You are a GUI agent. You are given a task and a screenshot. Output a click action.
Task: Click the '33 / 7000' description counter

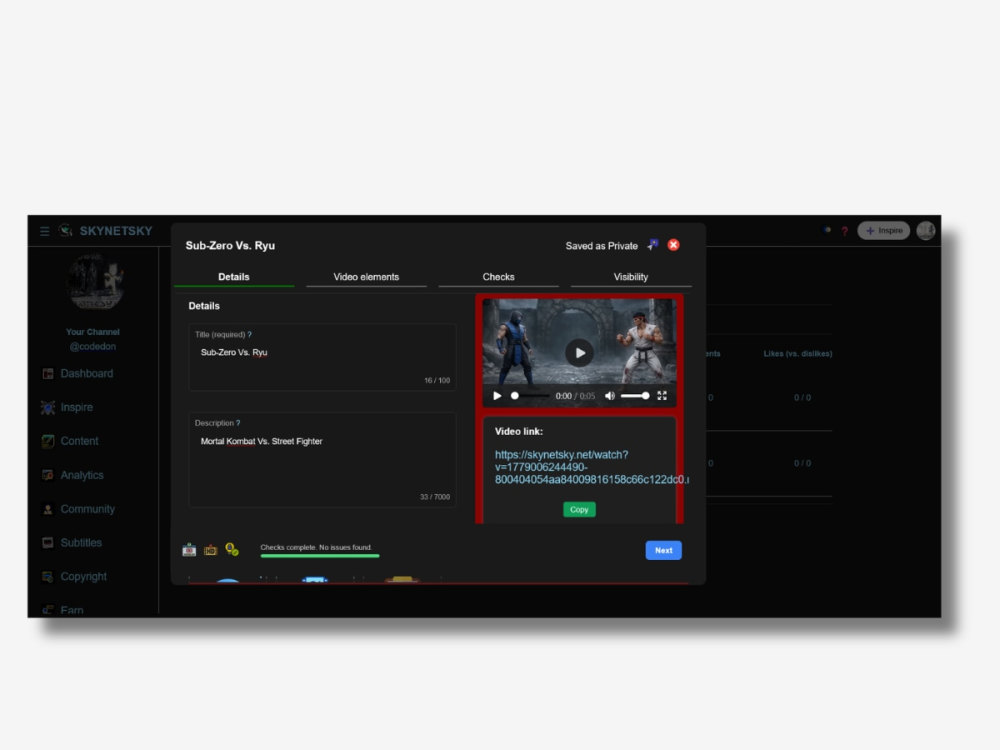click(x=435, y=497)
